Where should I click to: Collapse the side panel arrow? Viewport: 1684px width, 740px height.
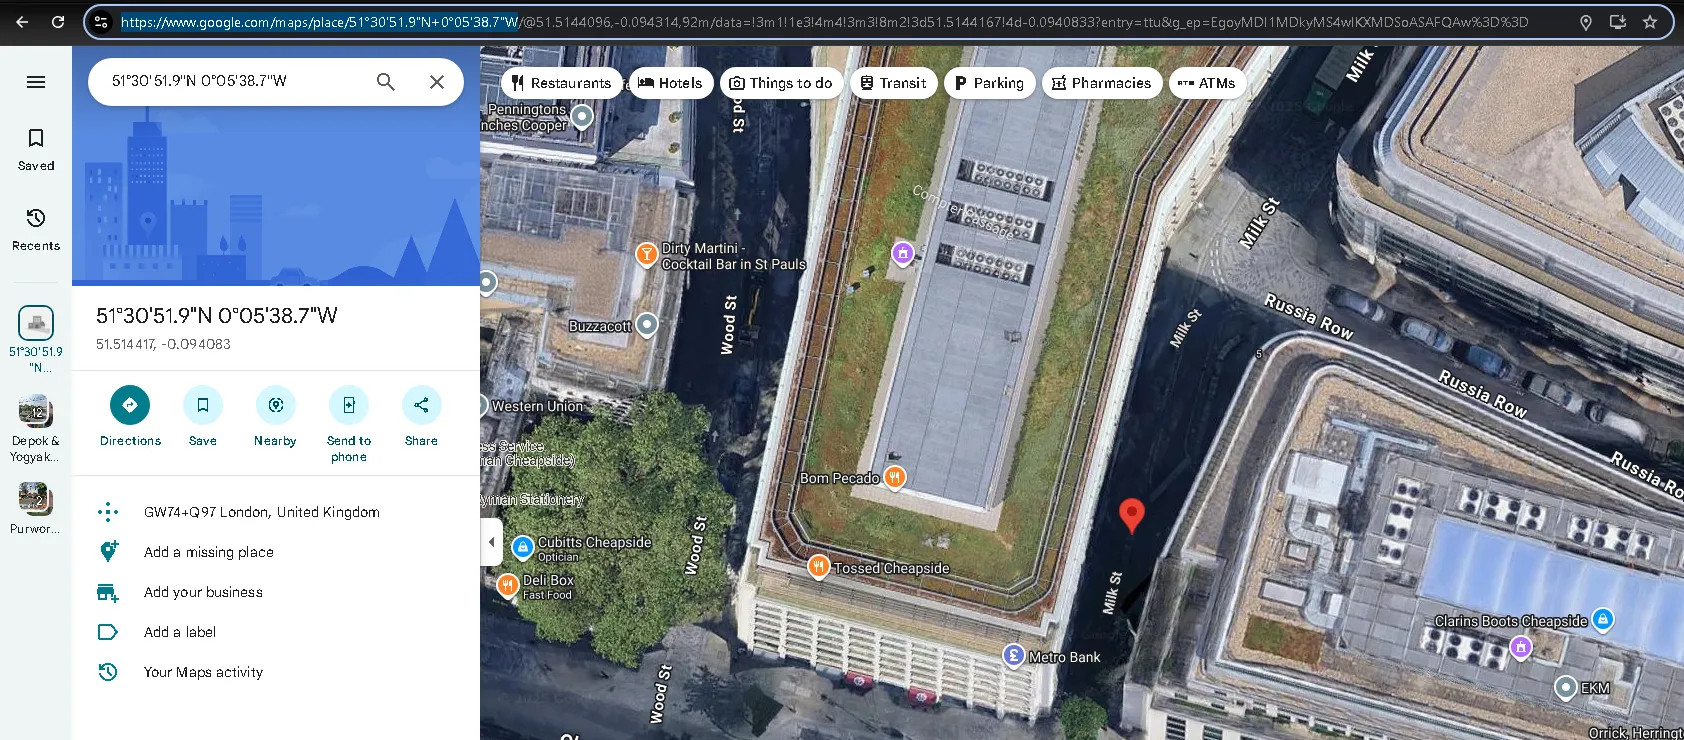[491, 542]
